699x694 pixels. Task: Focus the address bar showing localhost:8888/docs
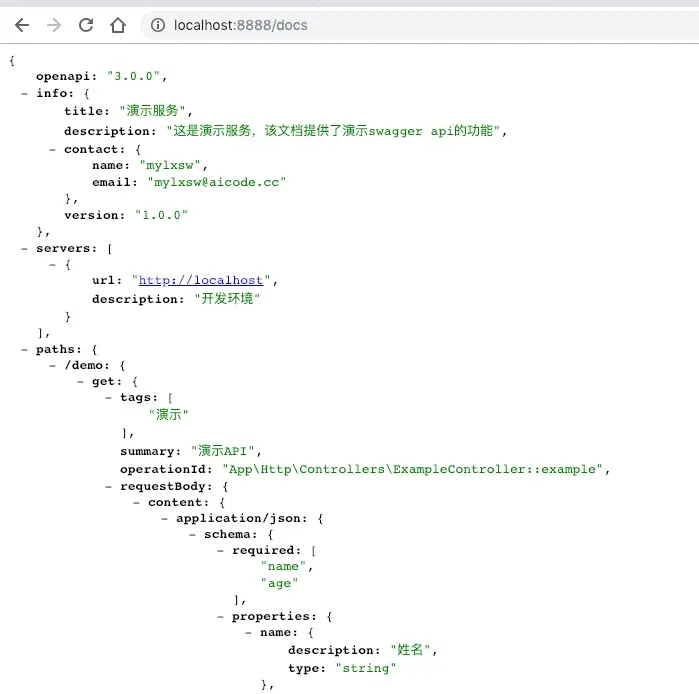click(419, 25)
